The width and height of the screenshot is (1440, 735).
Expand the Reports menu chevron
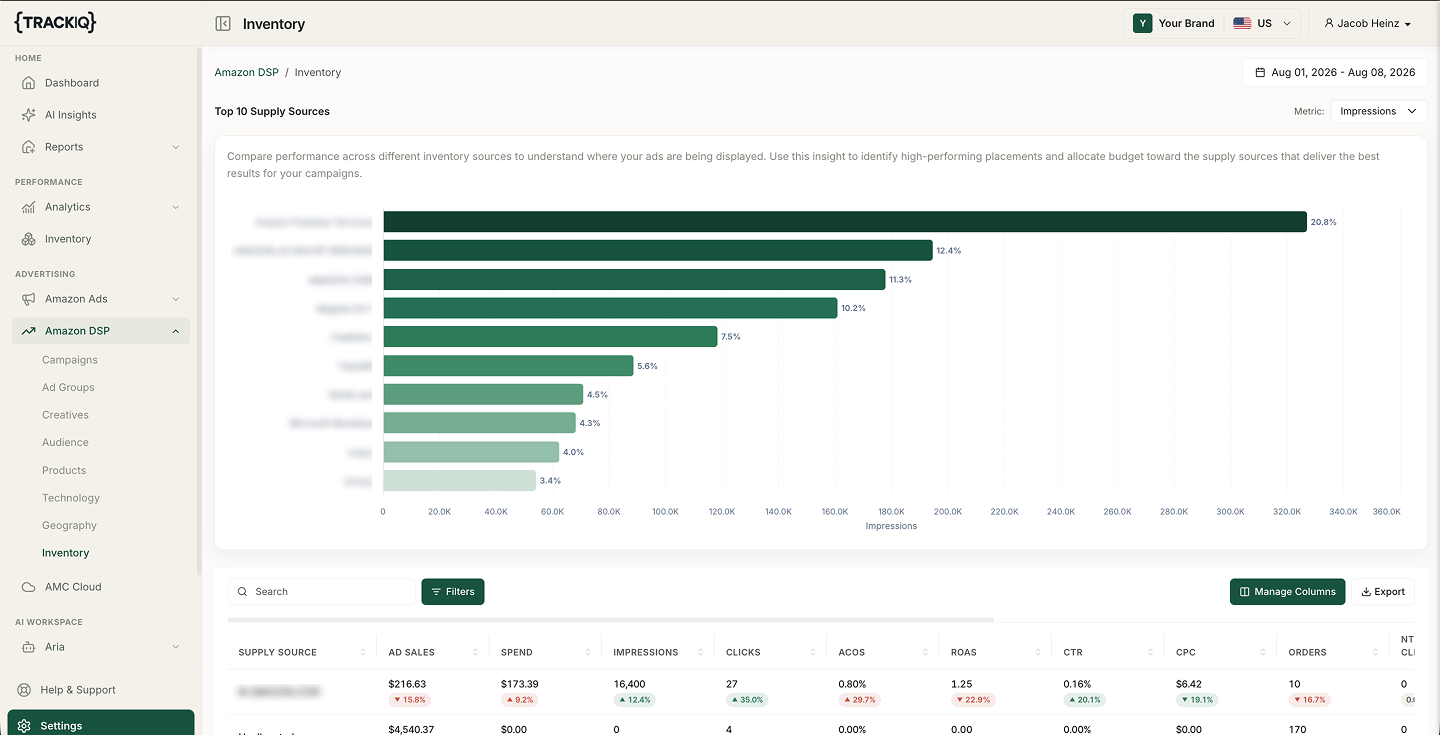coord(176,147)
